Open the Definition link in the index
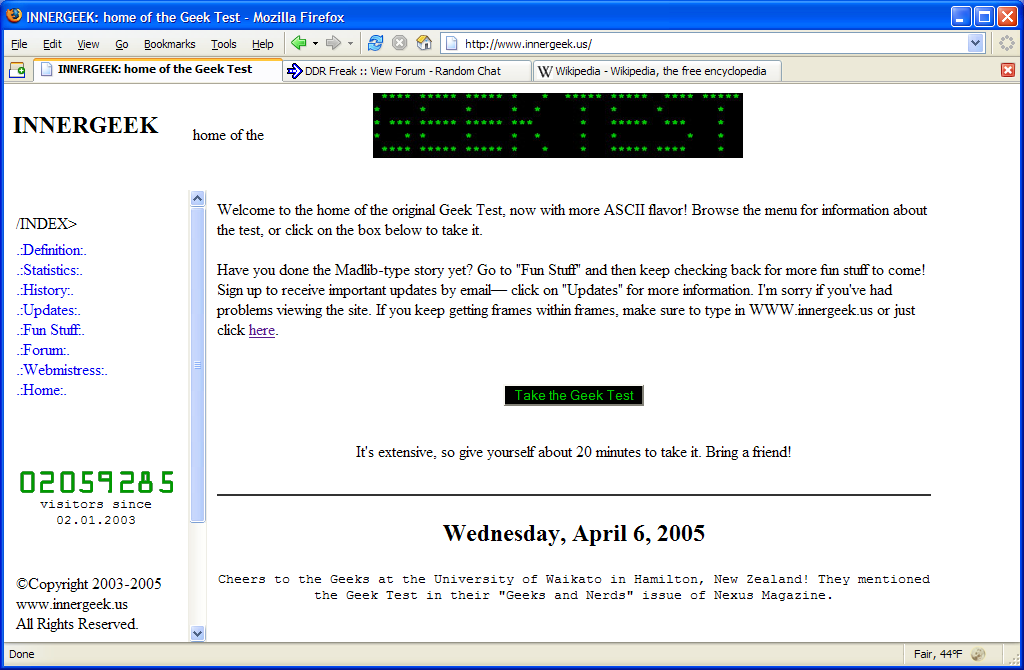The image size is (1024, 670). [x=52, y=250]
